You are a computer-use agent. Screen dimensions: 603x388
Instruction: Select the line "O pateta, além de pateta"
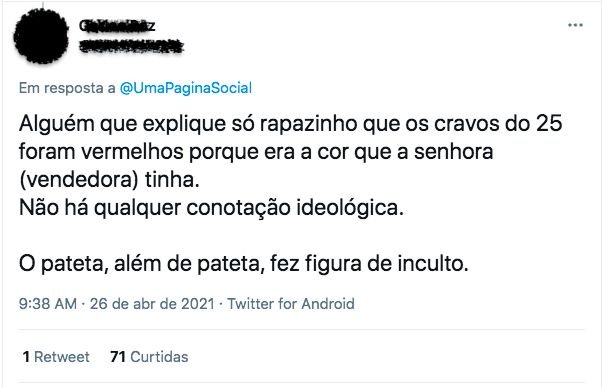(x=244, y=264)
